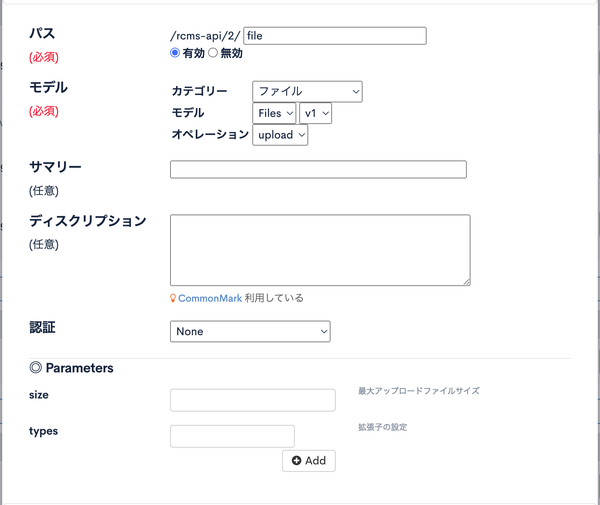Viewport: 600px width, 505px height.
Task: Open the 認証 dropdown showing None
Action: coord(250,331)
